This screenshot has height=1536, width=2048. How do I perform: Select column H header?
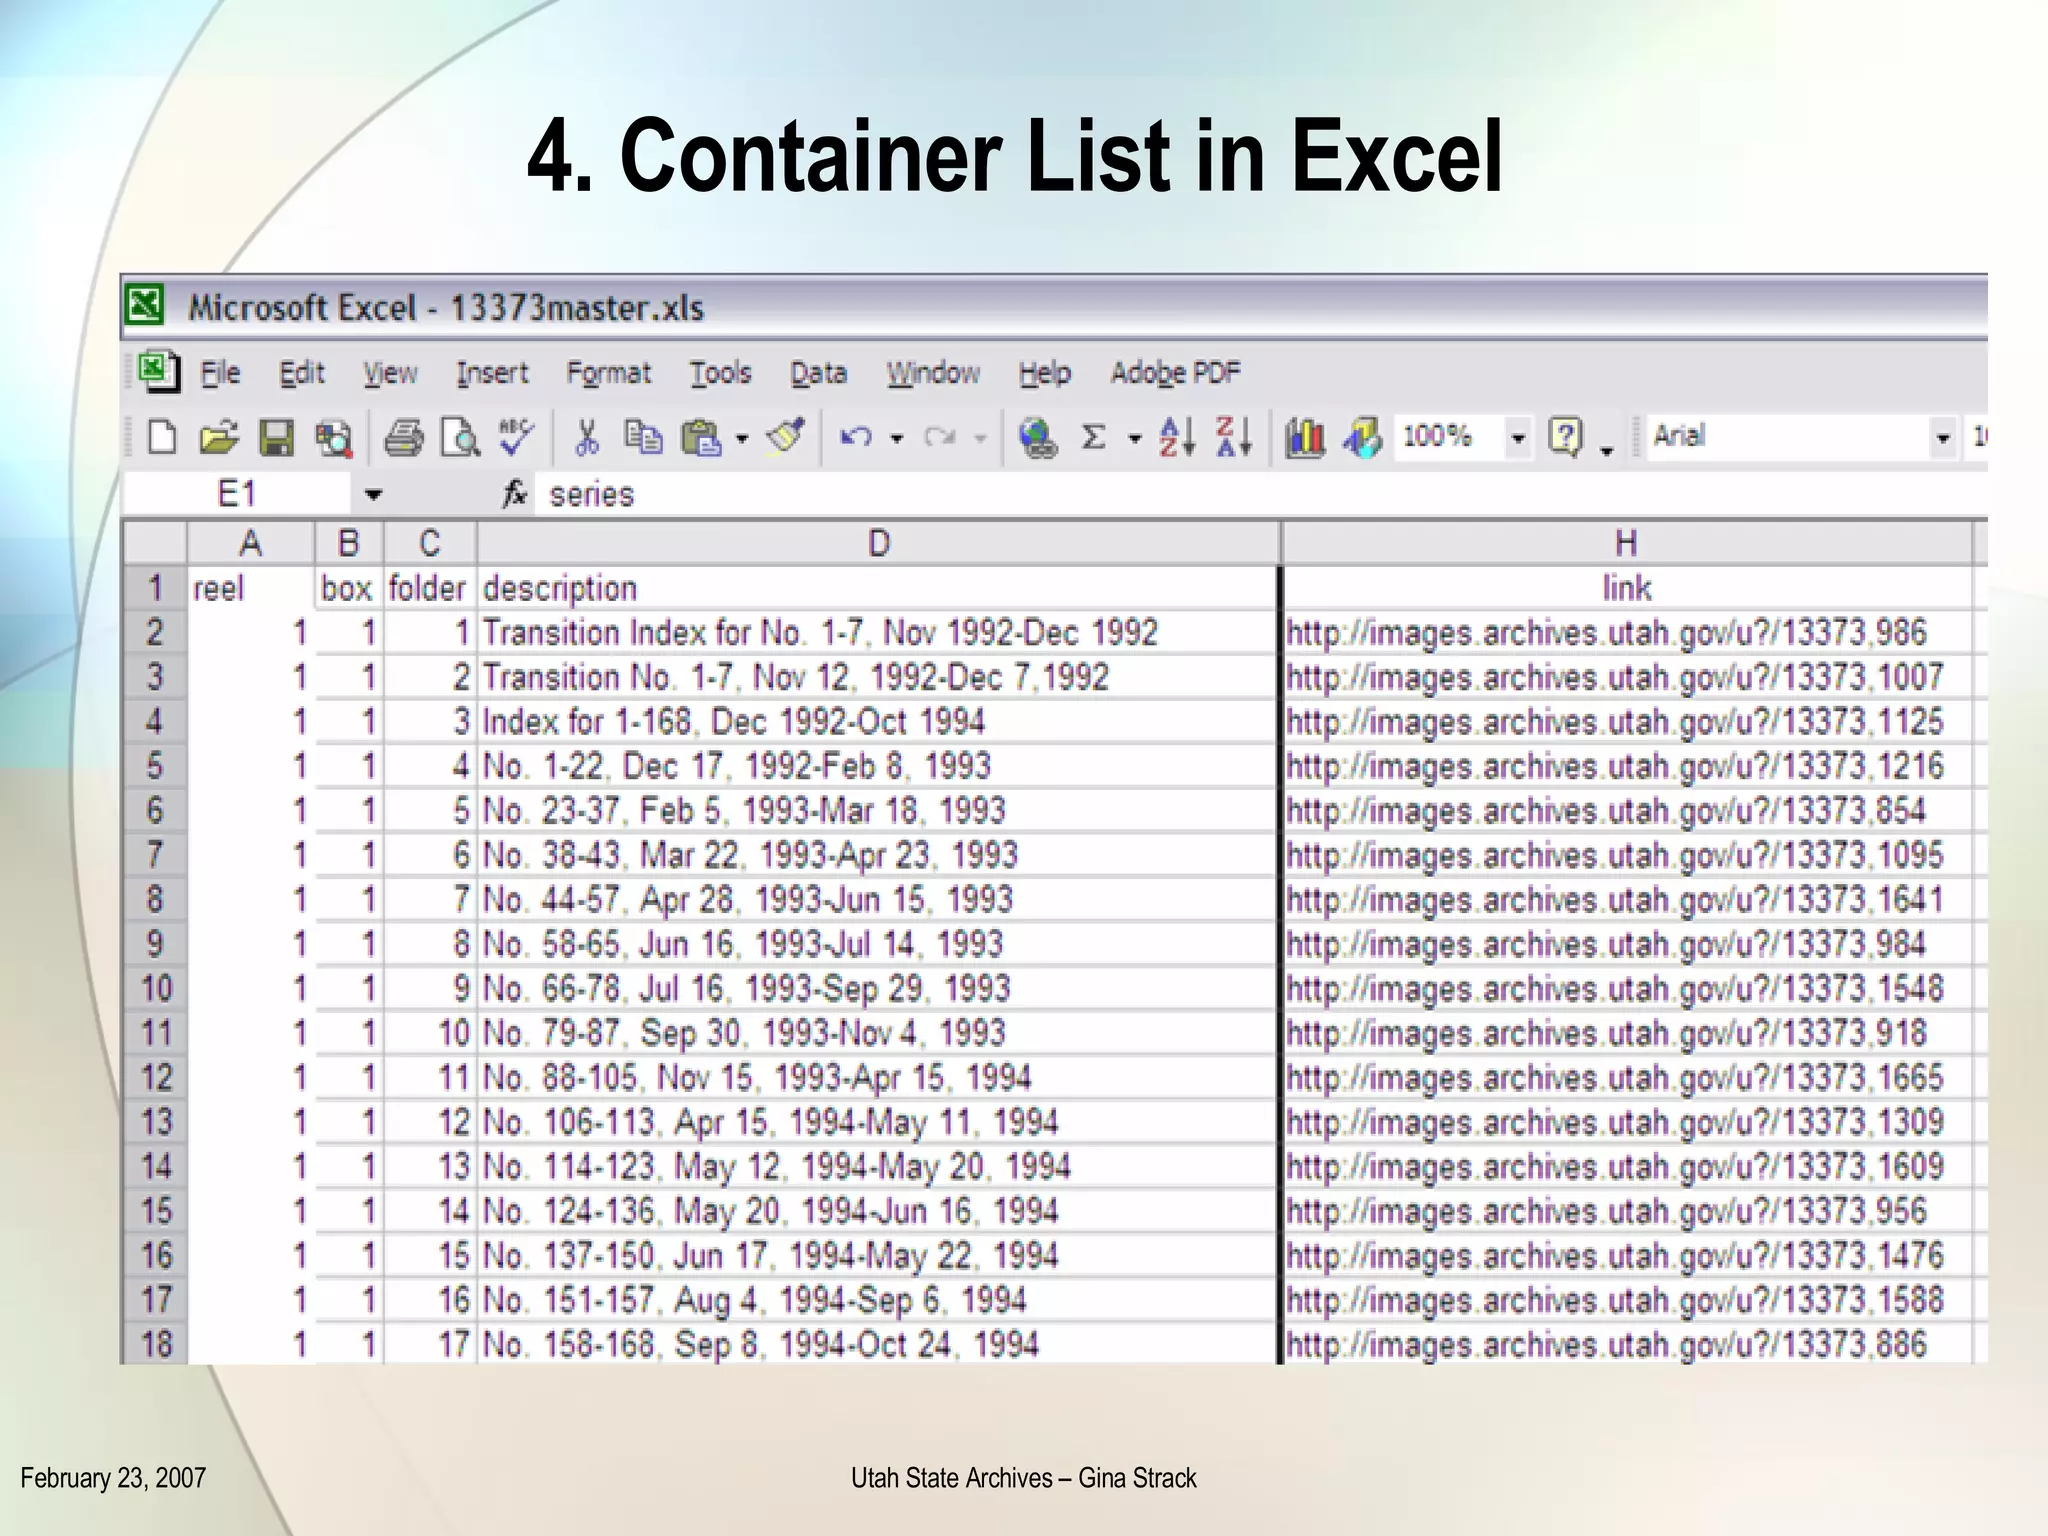point(1626,543)
